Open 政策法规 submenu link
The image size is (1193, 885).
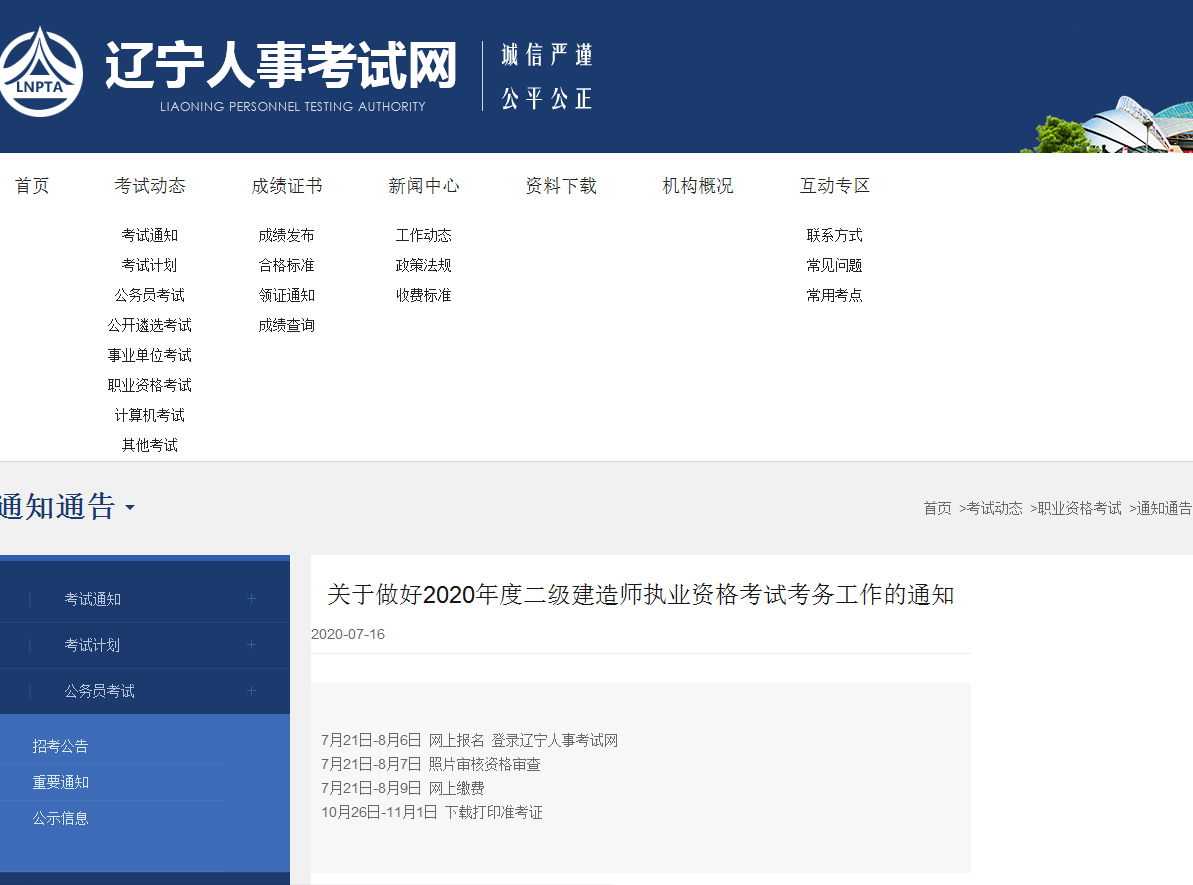(x=424, y=265)
